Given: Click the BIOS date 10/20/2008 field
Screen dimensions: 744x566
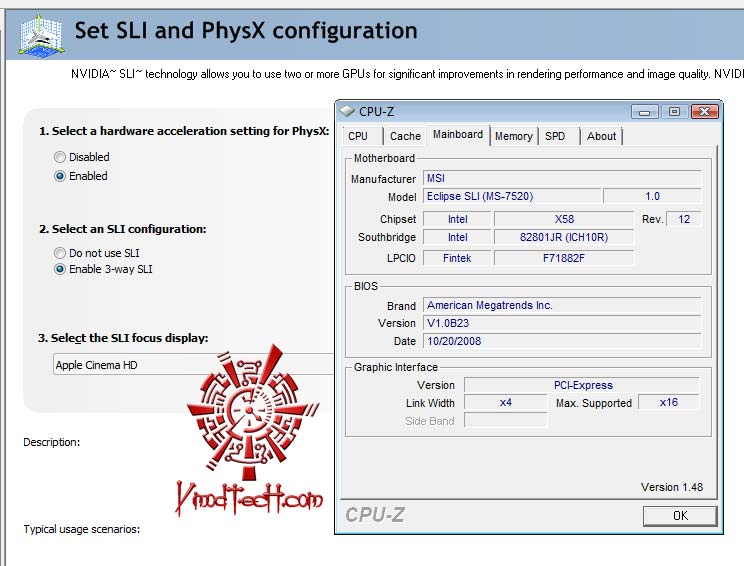Looking at the screenshot, I should [562, 341].
